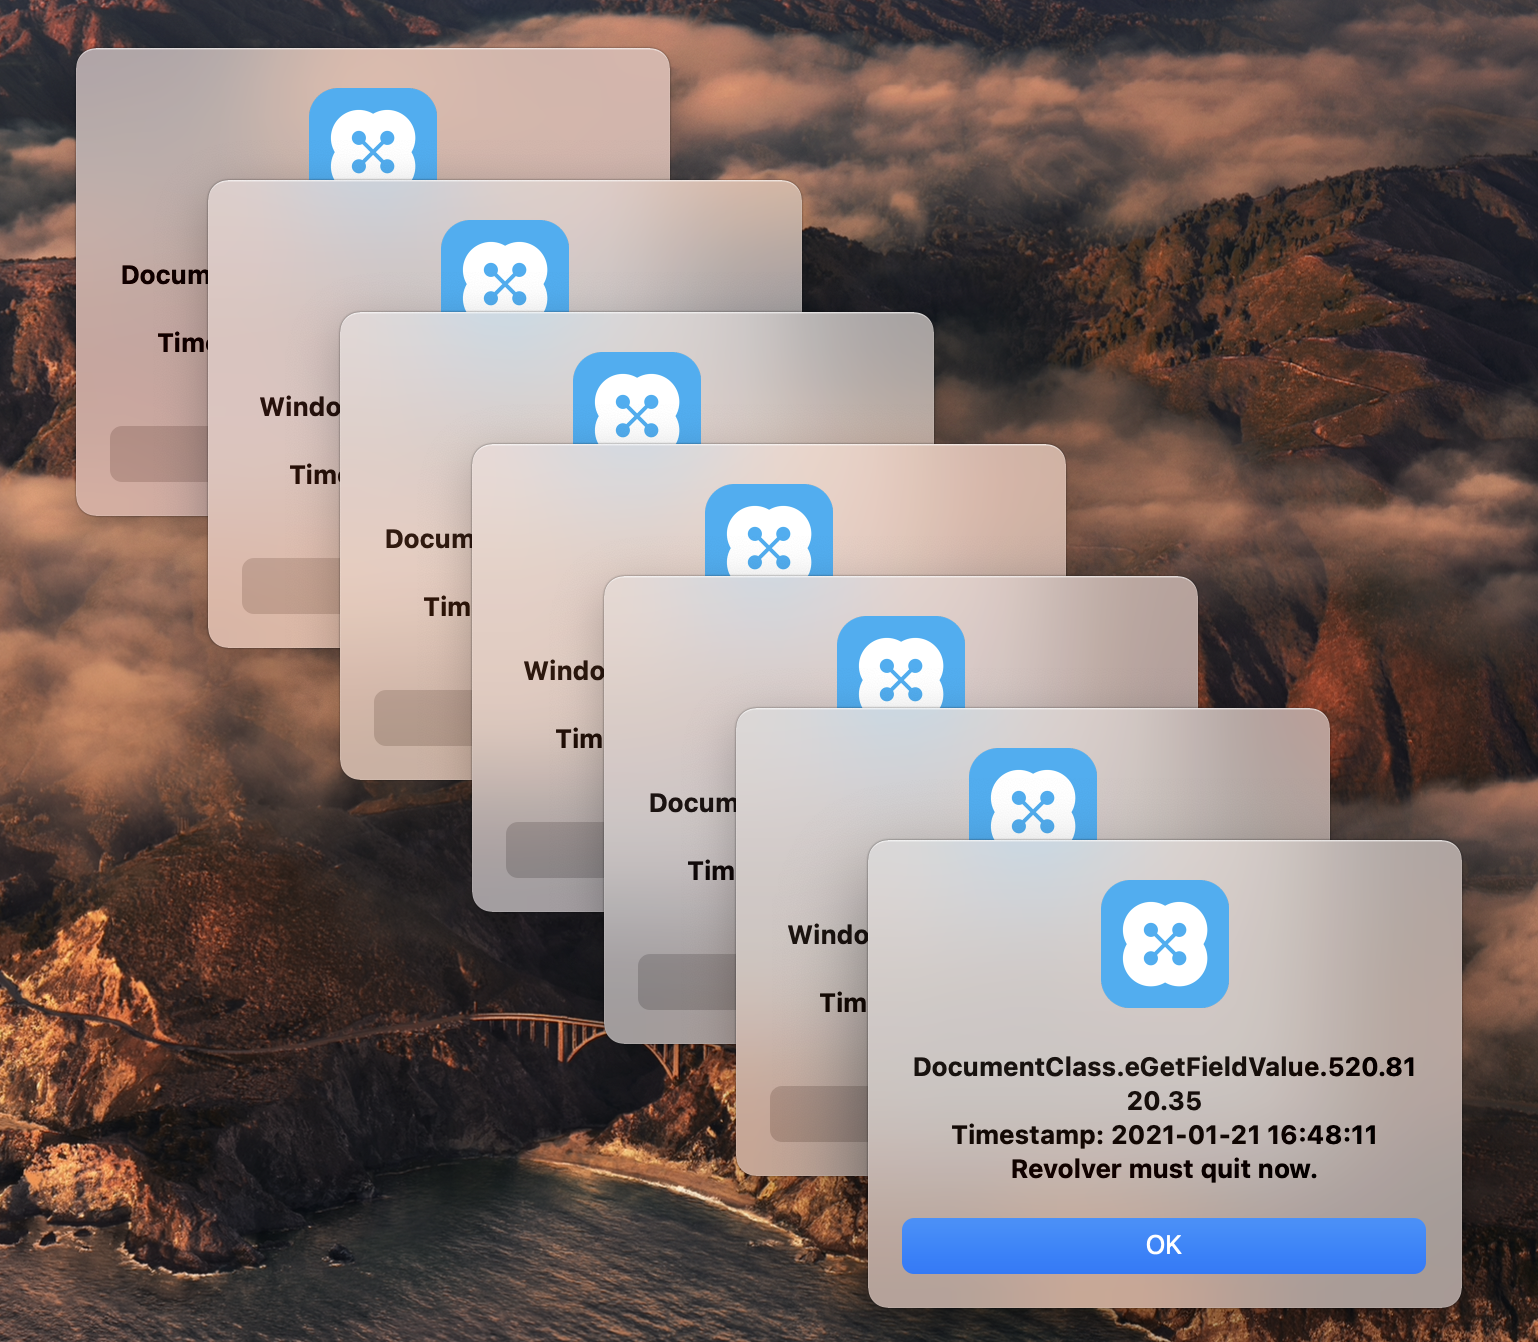This screenshot has width=1538, height=1342.
Task: Click the desktop wallpaper at the top-right mountains
Action: click(1300, 250)
